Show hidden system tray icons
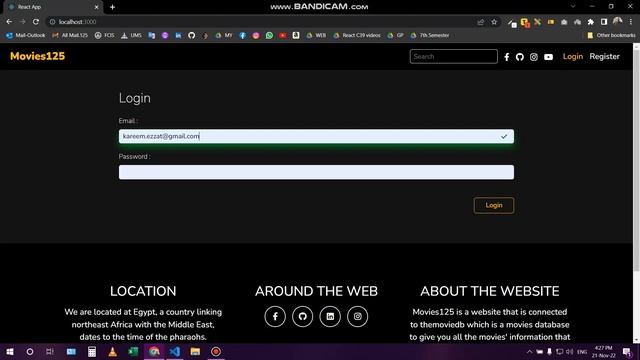Screen dimensions: 640x360 [529, 351]
